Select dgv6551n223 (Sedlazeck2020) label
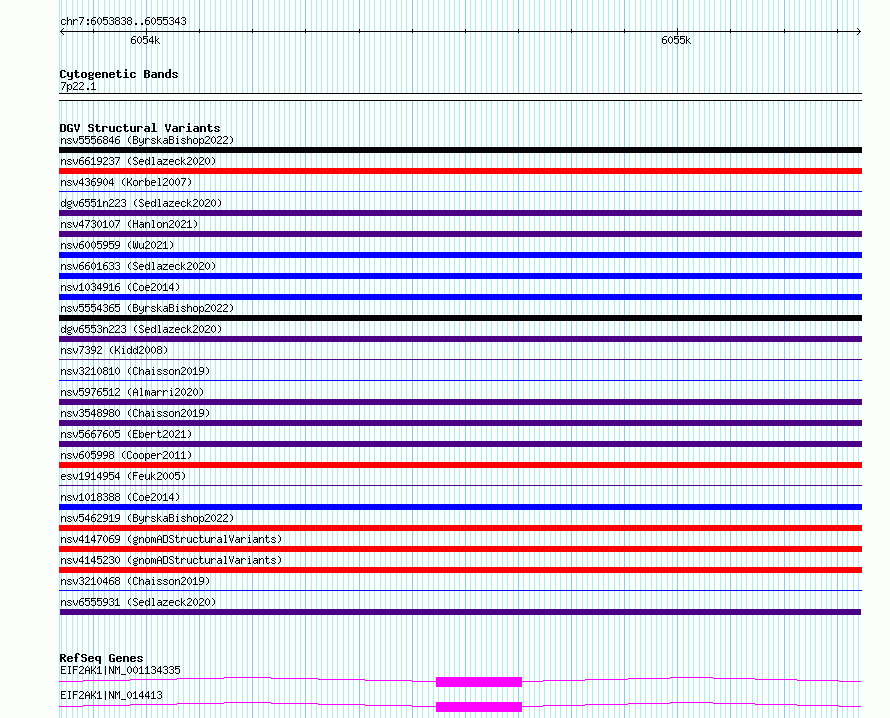Viewport: 890px width, 718px height. pos(141,203)
